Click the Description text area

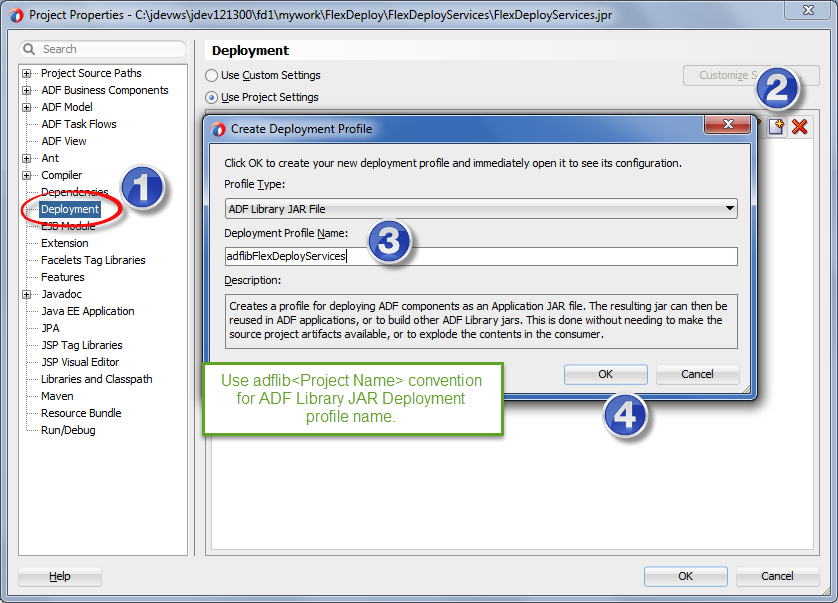tap(481, 321)
